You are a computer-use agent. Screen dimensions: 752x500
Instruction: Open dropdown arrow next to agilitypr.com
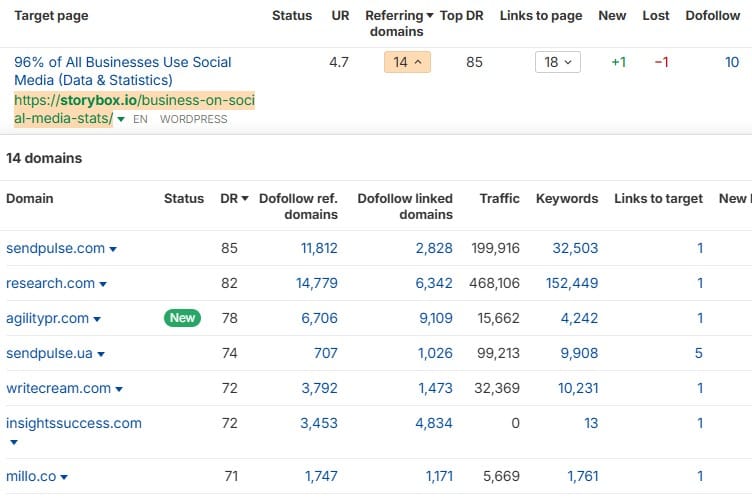(x=97, y=319)
